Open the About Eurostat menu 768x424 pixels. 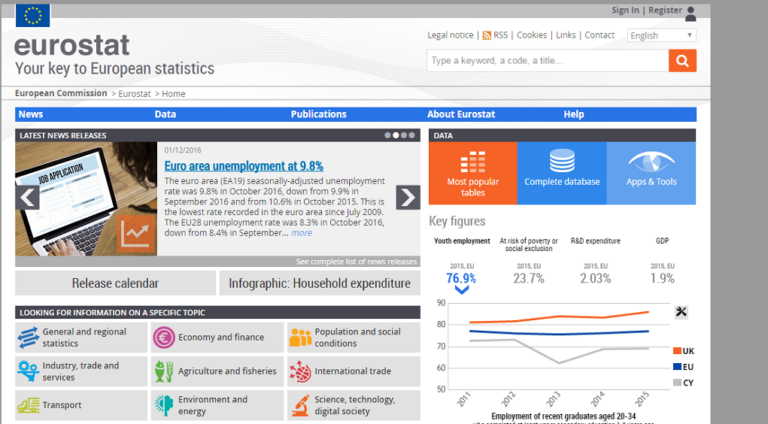click(x=461, y=115)
